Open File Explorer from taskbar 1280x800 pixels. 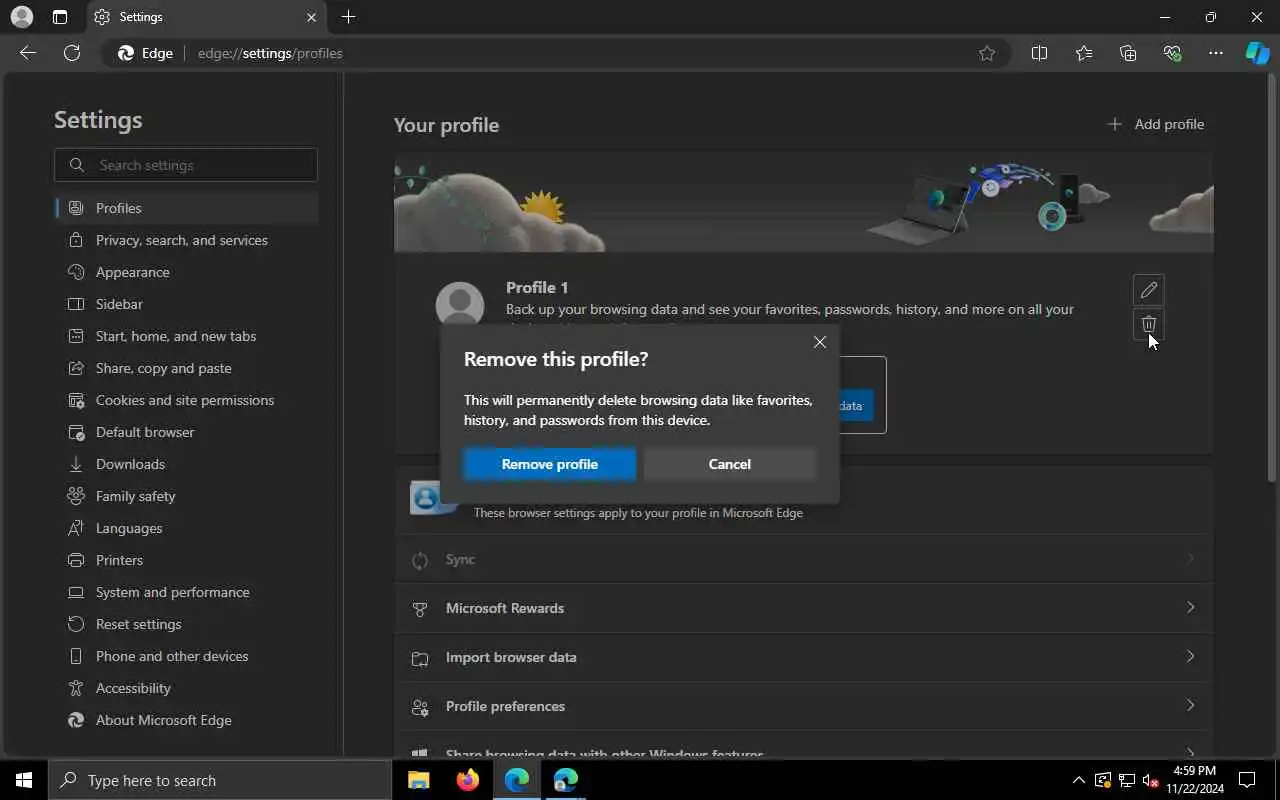(x=419, y=780)
